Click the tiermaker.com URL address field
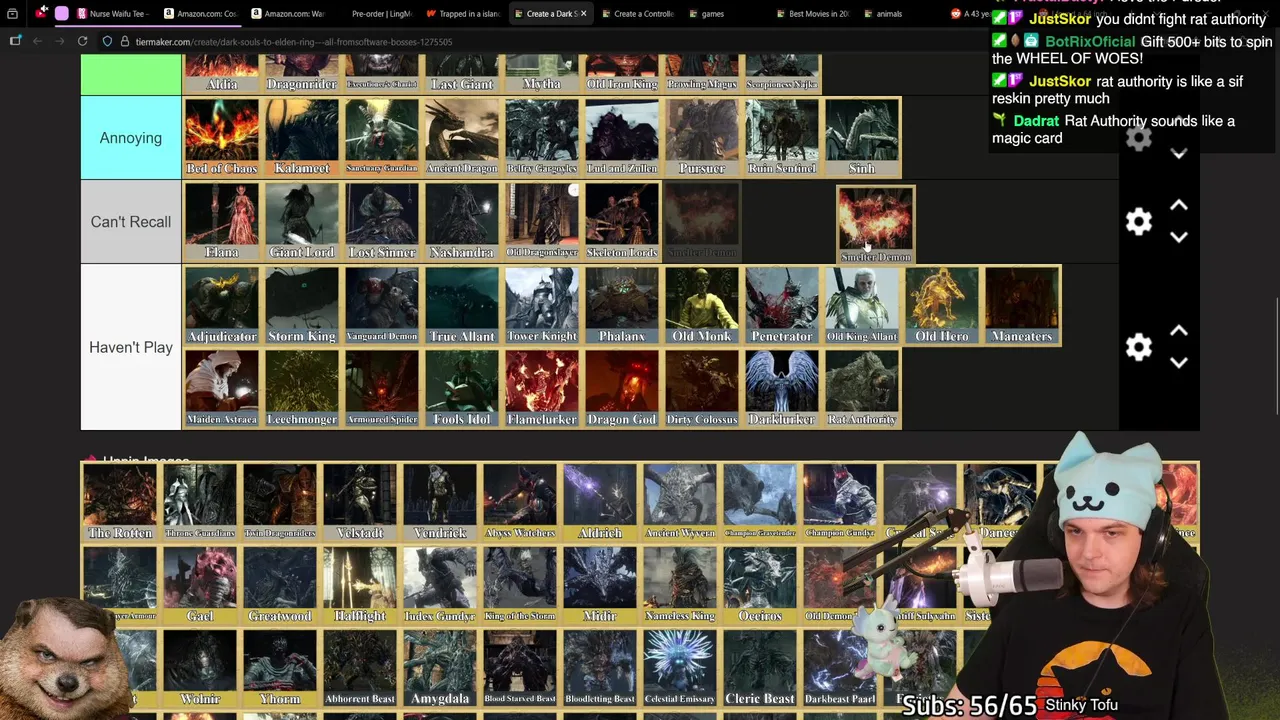The width and height of the screenshot is (1280, 720). pos(293,41)
